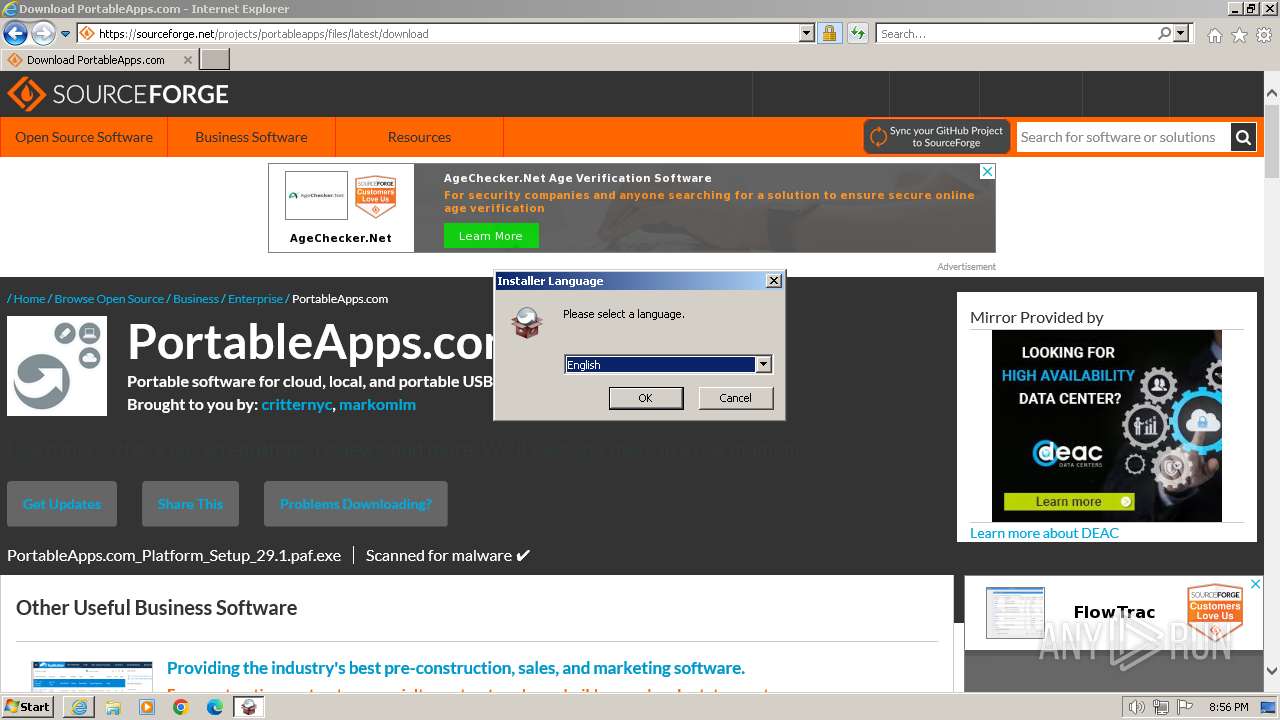Click the volume speaker tray icon
Viewport: 1280px width, 720px height.
[1137, 707]
